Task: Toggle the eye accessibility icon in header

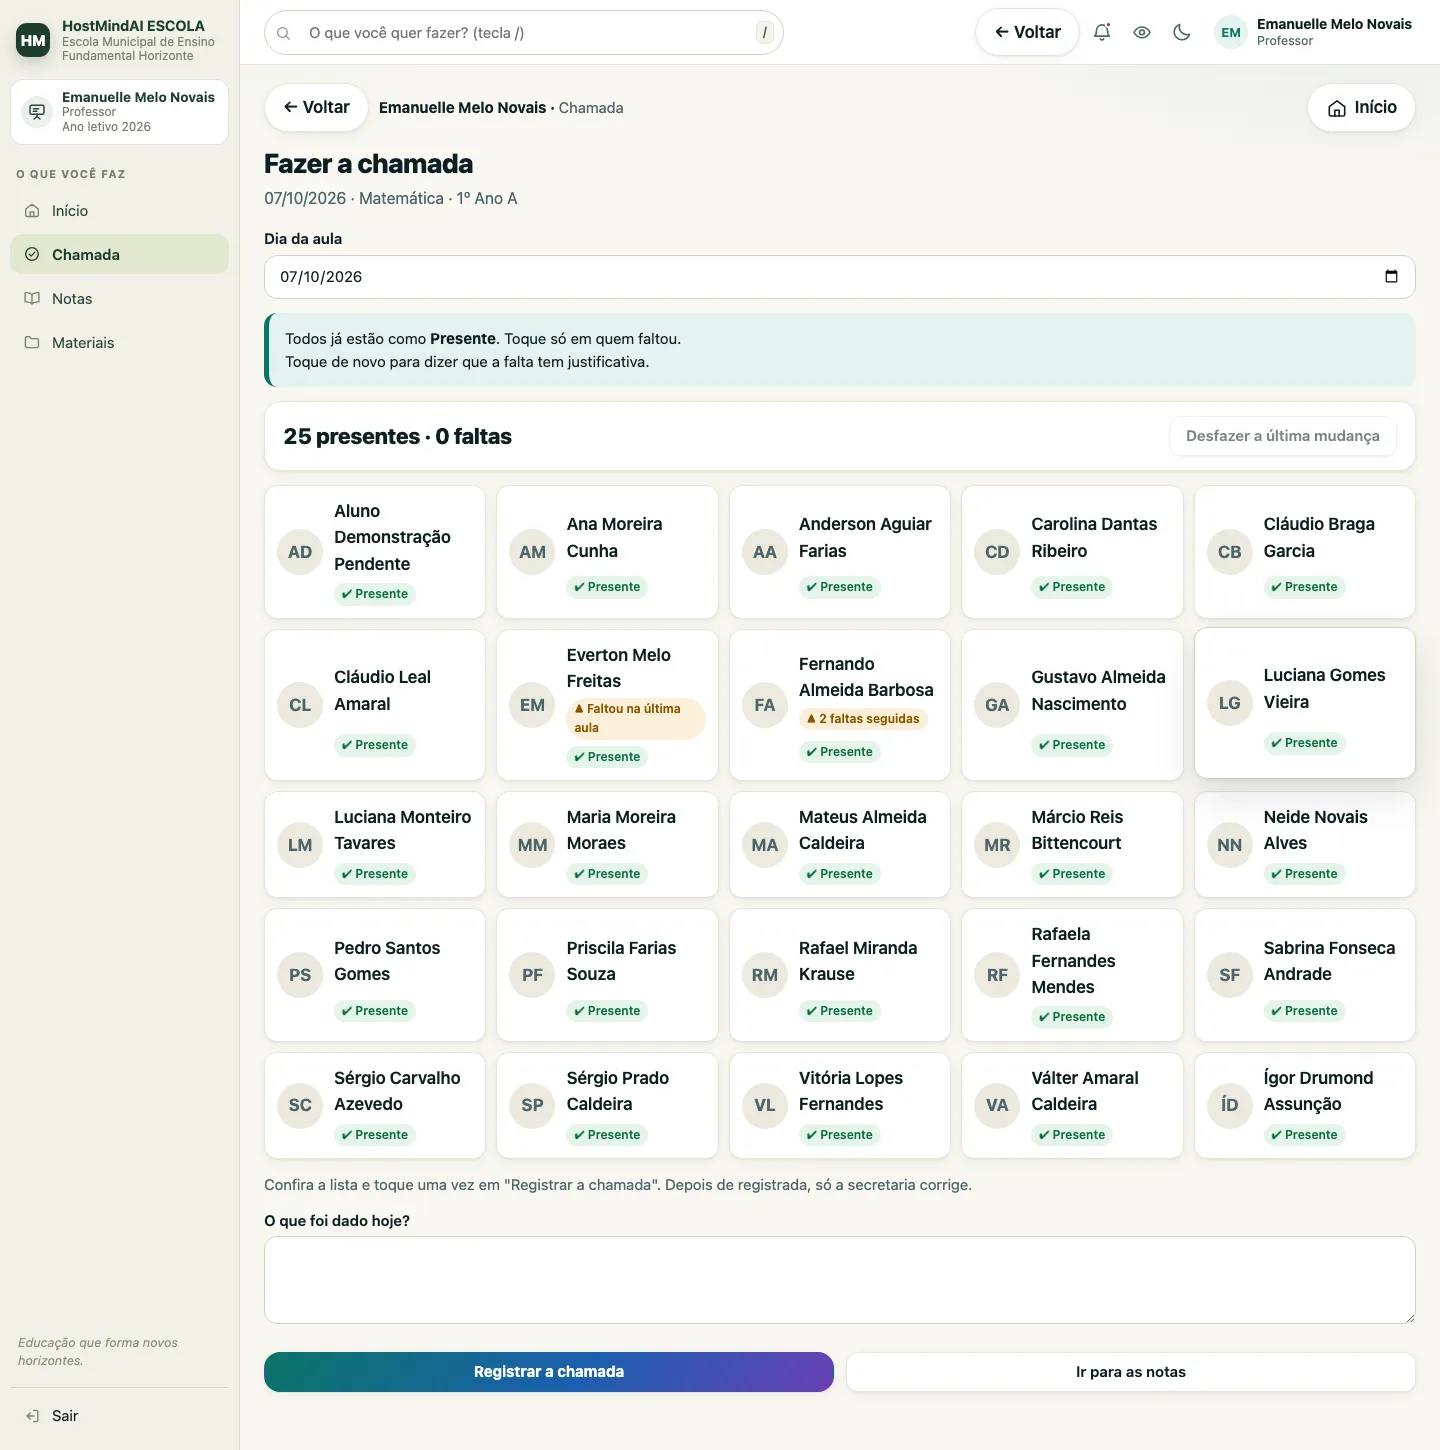Action: (x=1142, y=32)
